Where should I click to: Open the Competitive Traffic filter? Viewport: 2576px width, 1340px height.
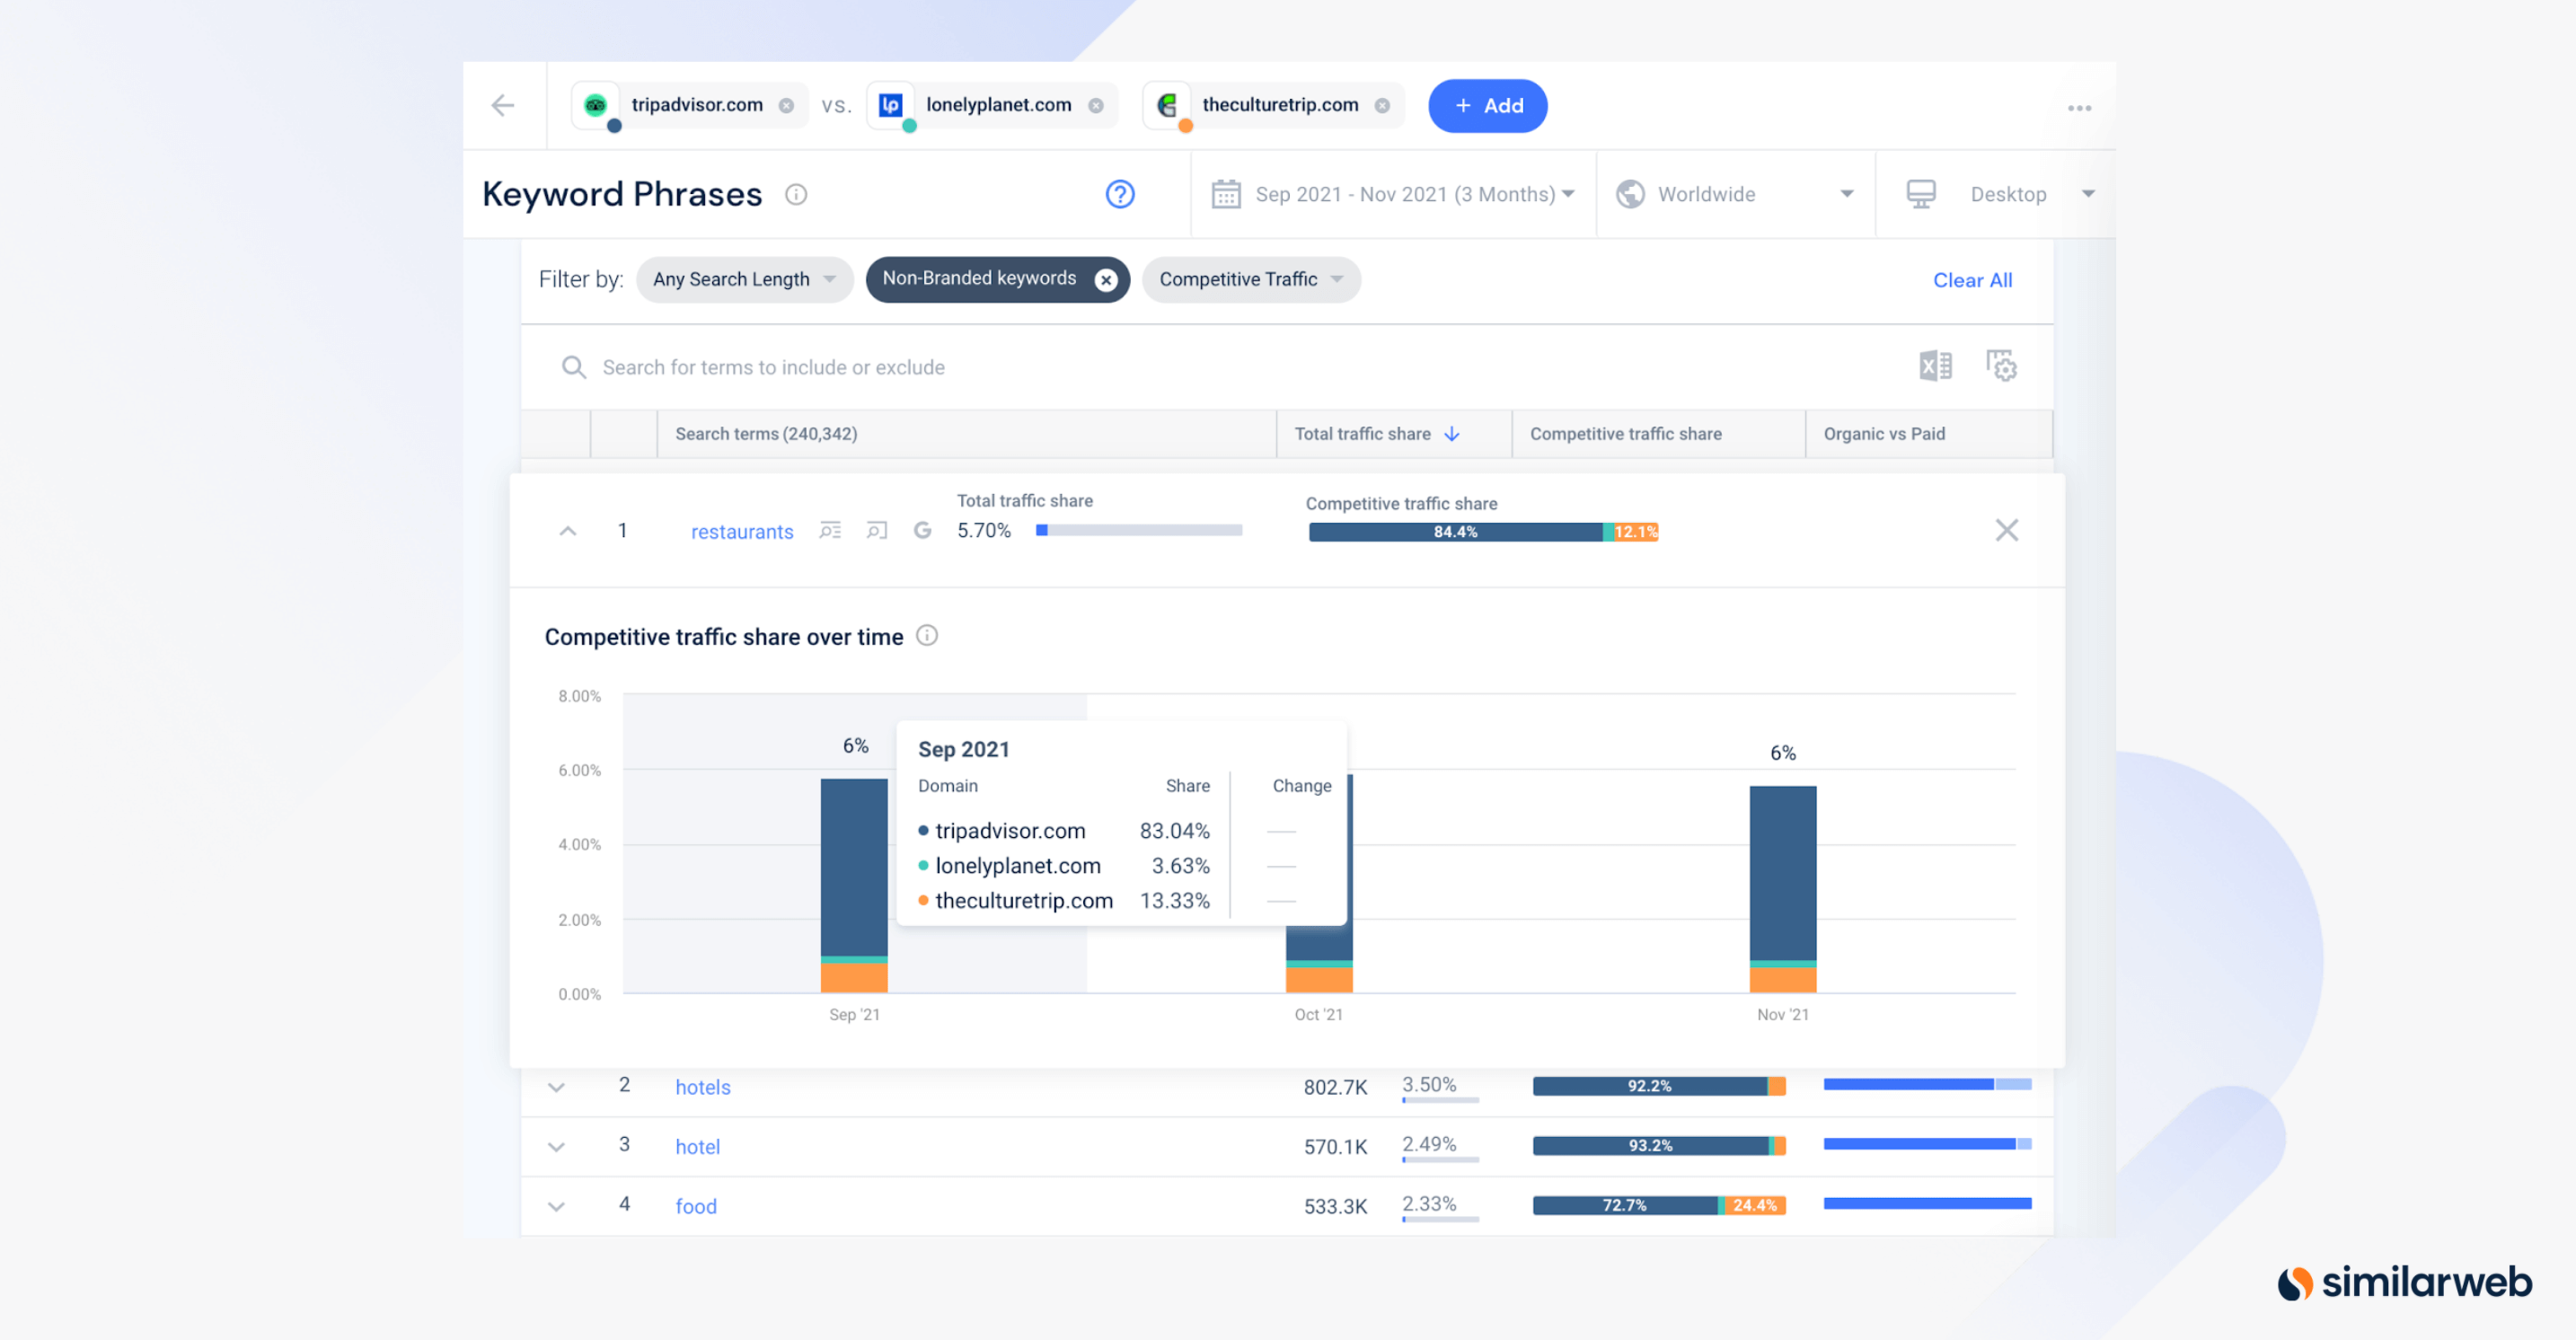(x=1251, y=279)
